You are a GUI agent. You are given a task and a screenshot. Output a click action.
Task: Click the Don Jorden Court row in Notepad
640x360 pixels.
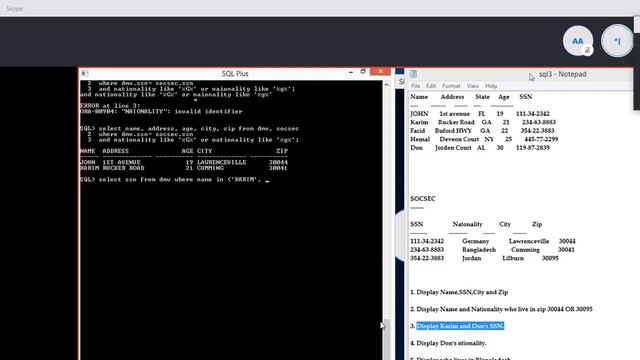pos(480,148)
